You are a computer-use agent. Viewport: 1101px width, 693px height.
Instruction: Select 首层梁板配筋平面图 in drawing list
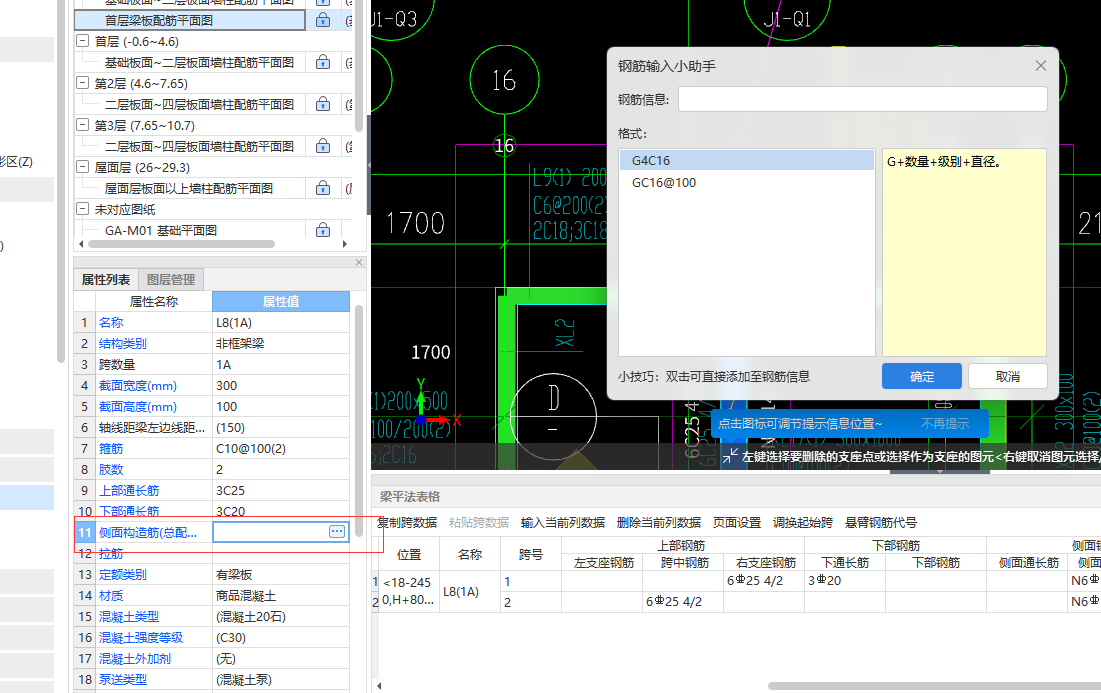190,20
